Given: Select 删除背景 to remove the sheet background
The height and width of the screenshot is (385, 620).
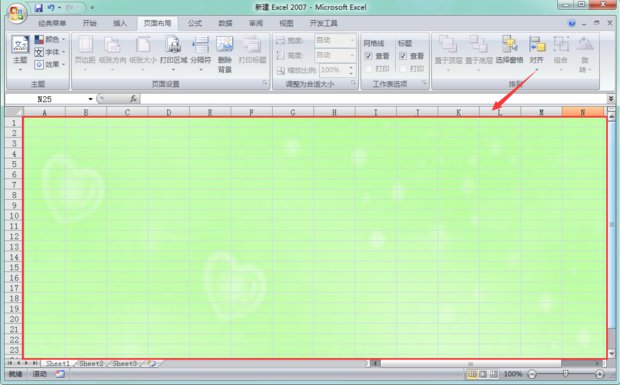Looking at the screenshot, I should [225, 55].
